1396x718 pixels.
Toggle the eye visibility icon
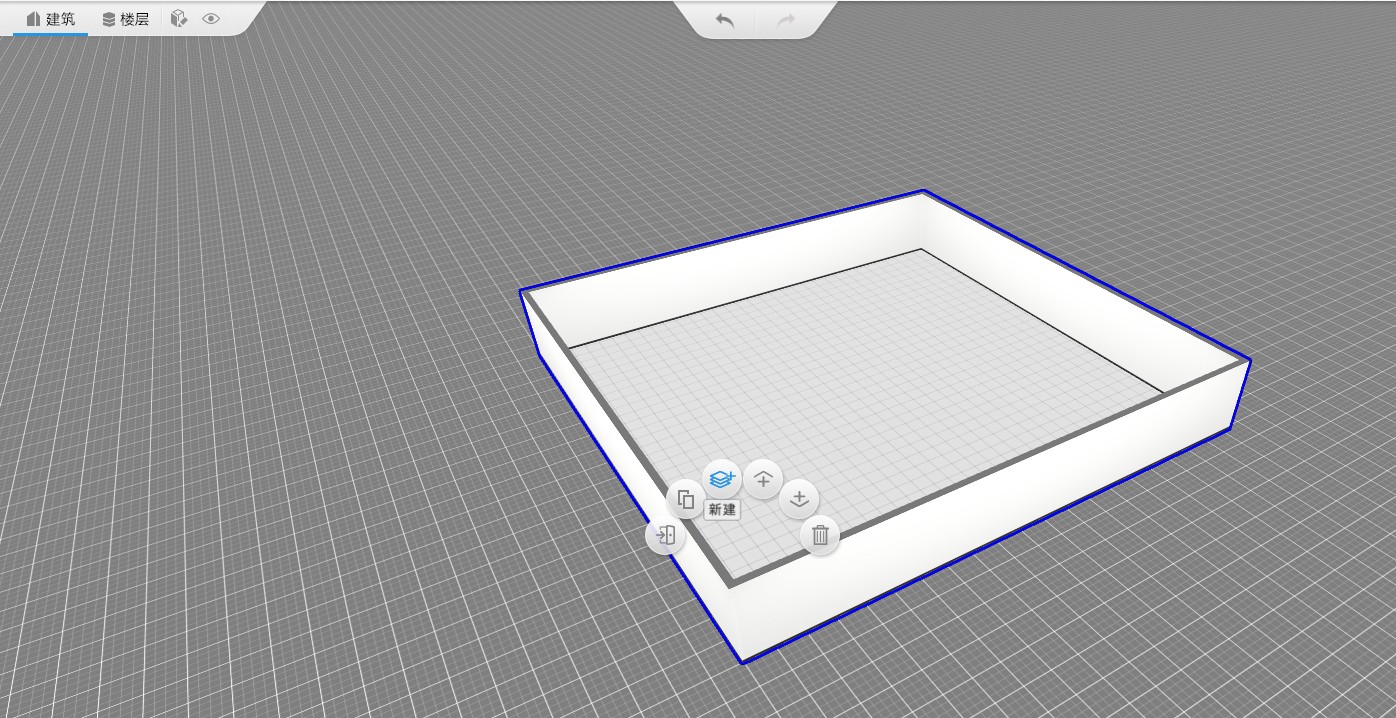click(211, 19)
